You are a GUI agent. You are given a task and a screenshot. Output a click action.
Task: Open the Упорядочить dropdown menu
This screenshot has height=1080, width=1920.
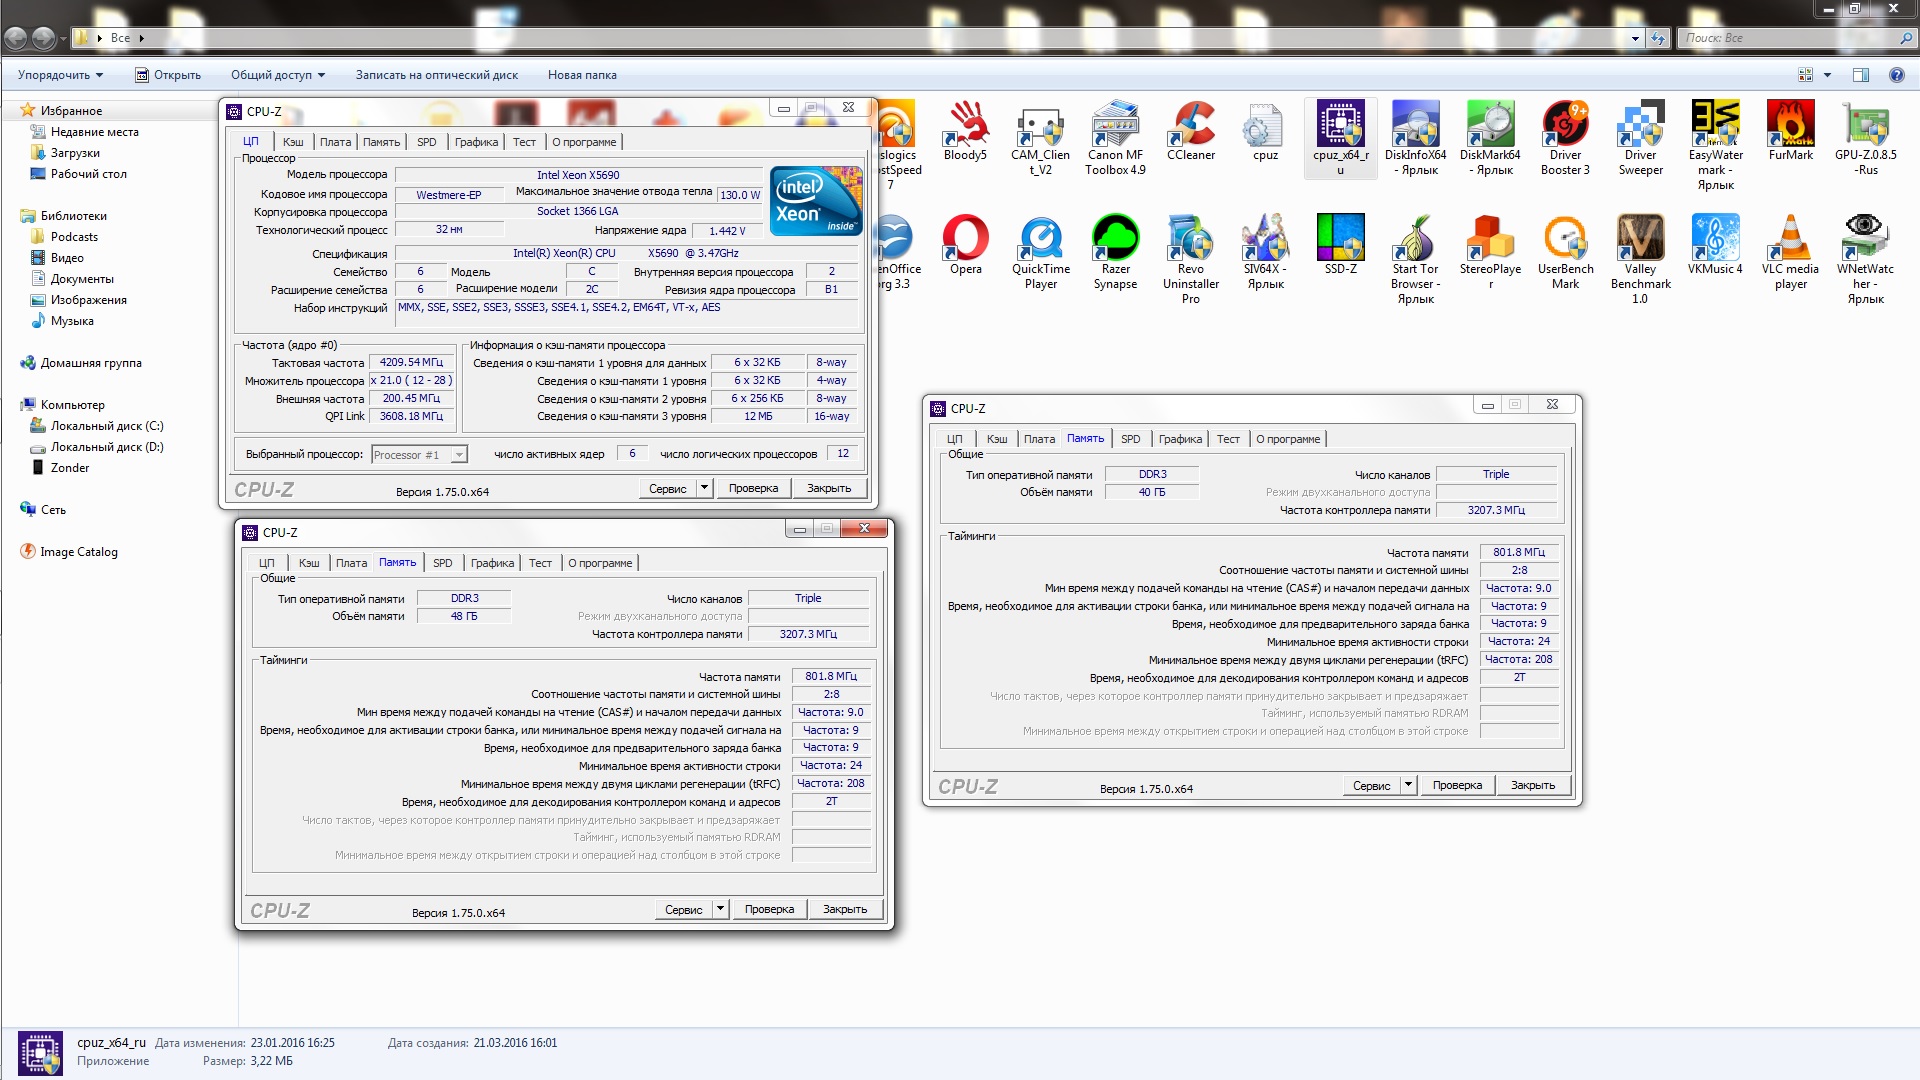tap(60, 75)
